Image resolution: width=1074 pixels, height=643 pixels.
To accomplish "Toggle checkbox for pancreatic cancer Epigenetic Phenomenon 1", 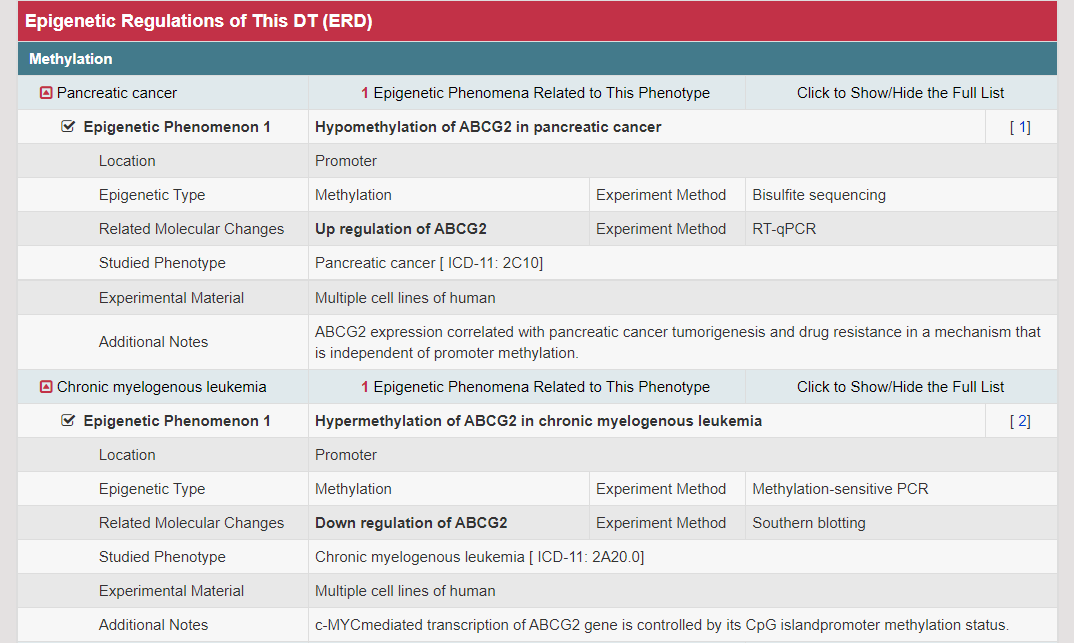I will tap(68, 127).
